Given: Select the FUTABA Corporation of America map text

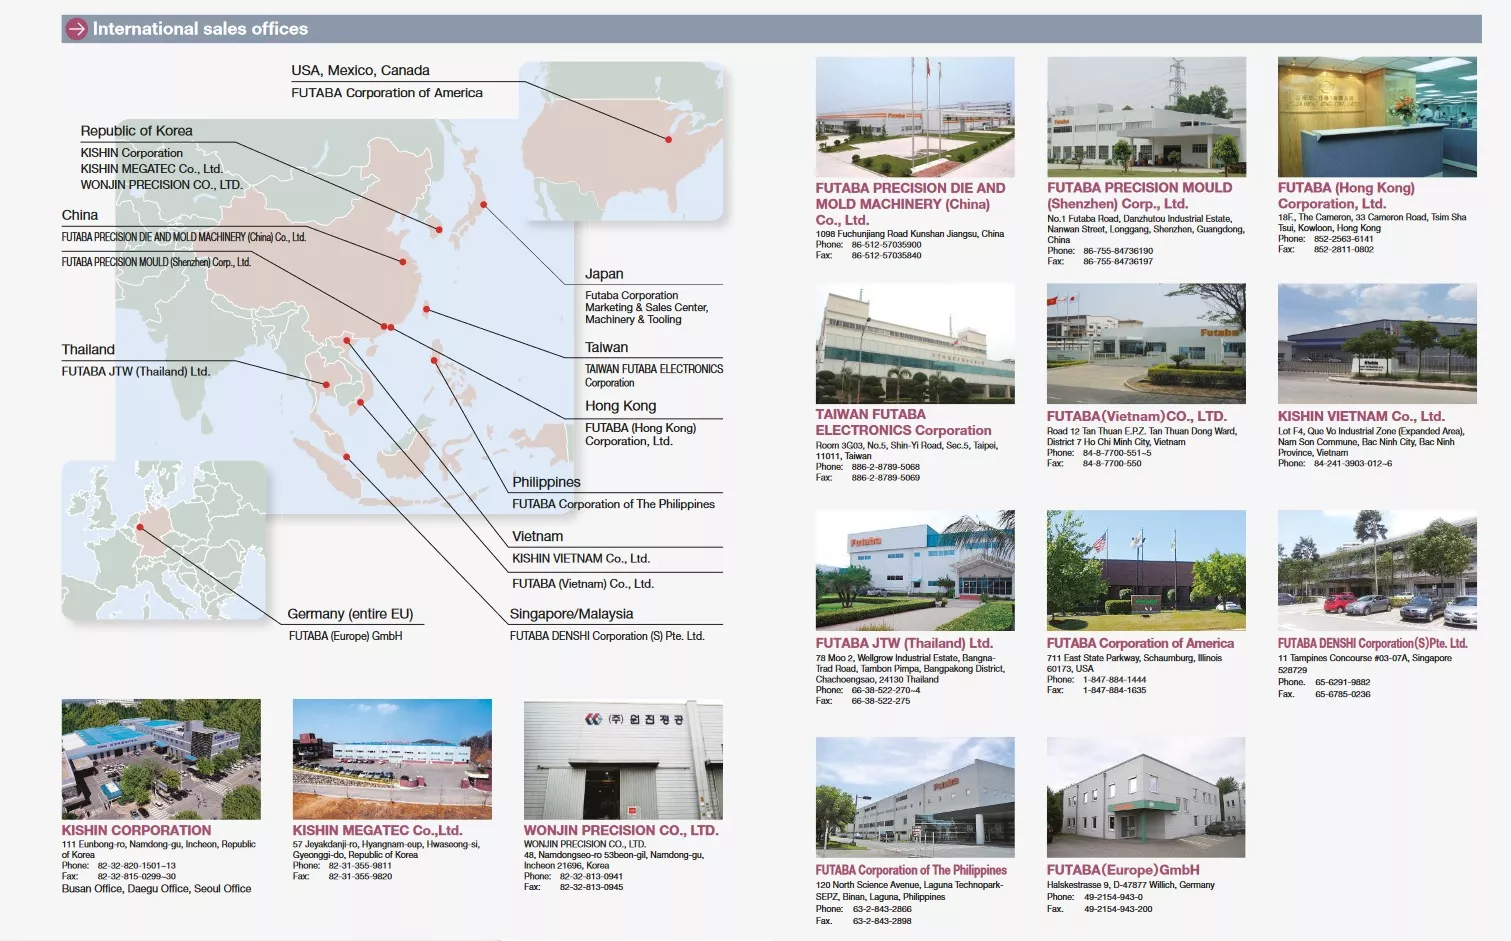Looking at the screenshot, I should coord(387,93).
